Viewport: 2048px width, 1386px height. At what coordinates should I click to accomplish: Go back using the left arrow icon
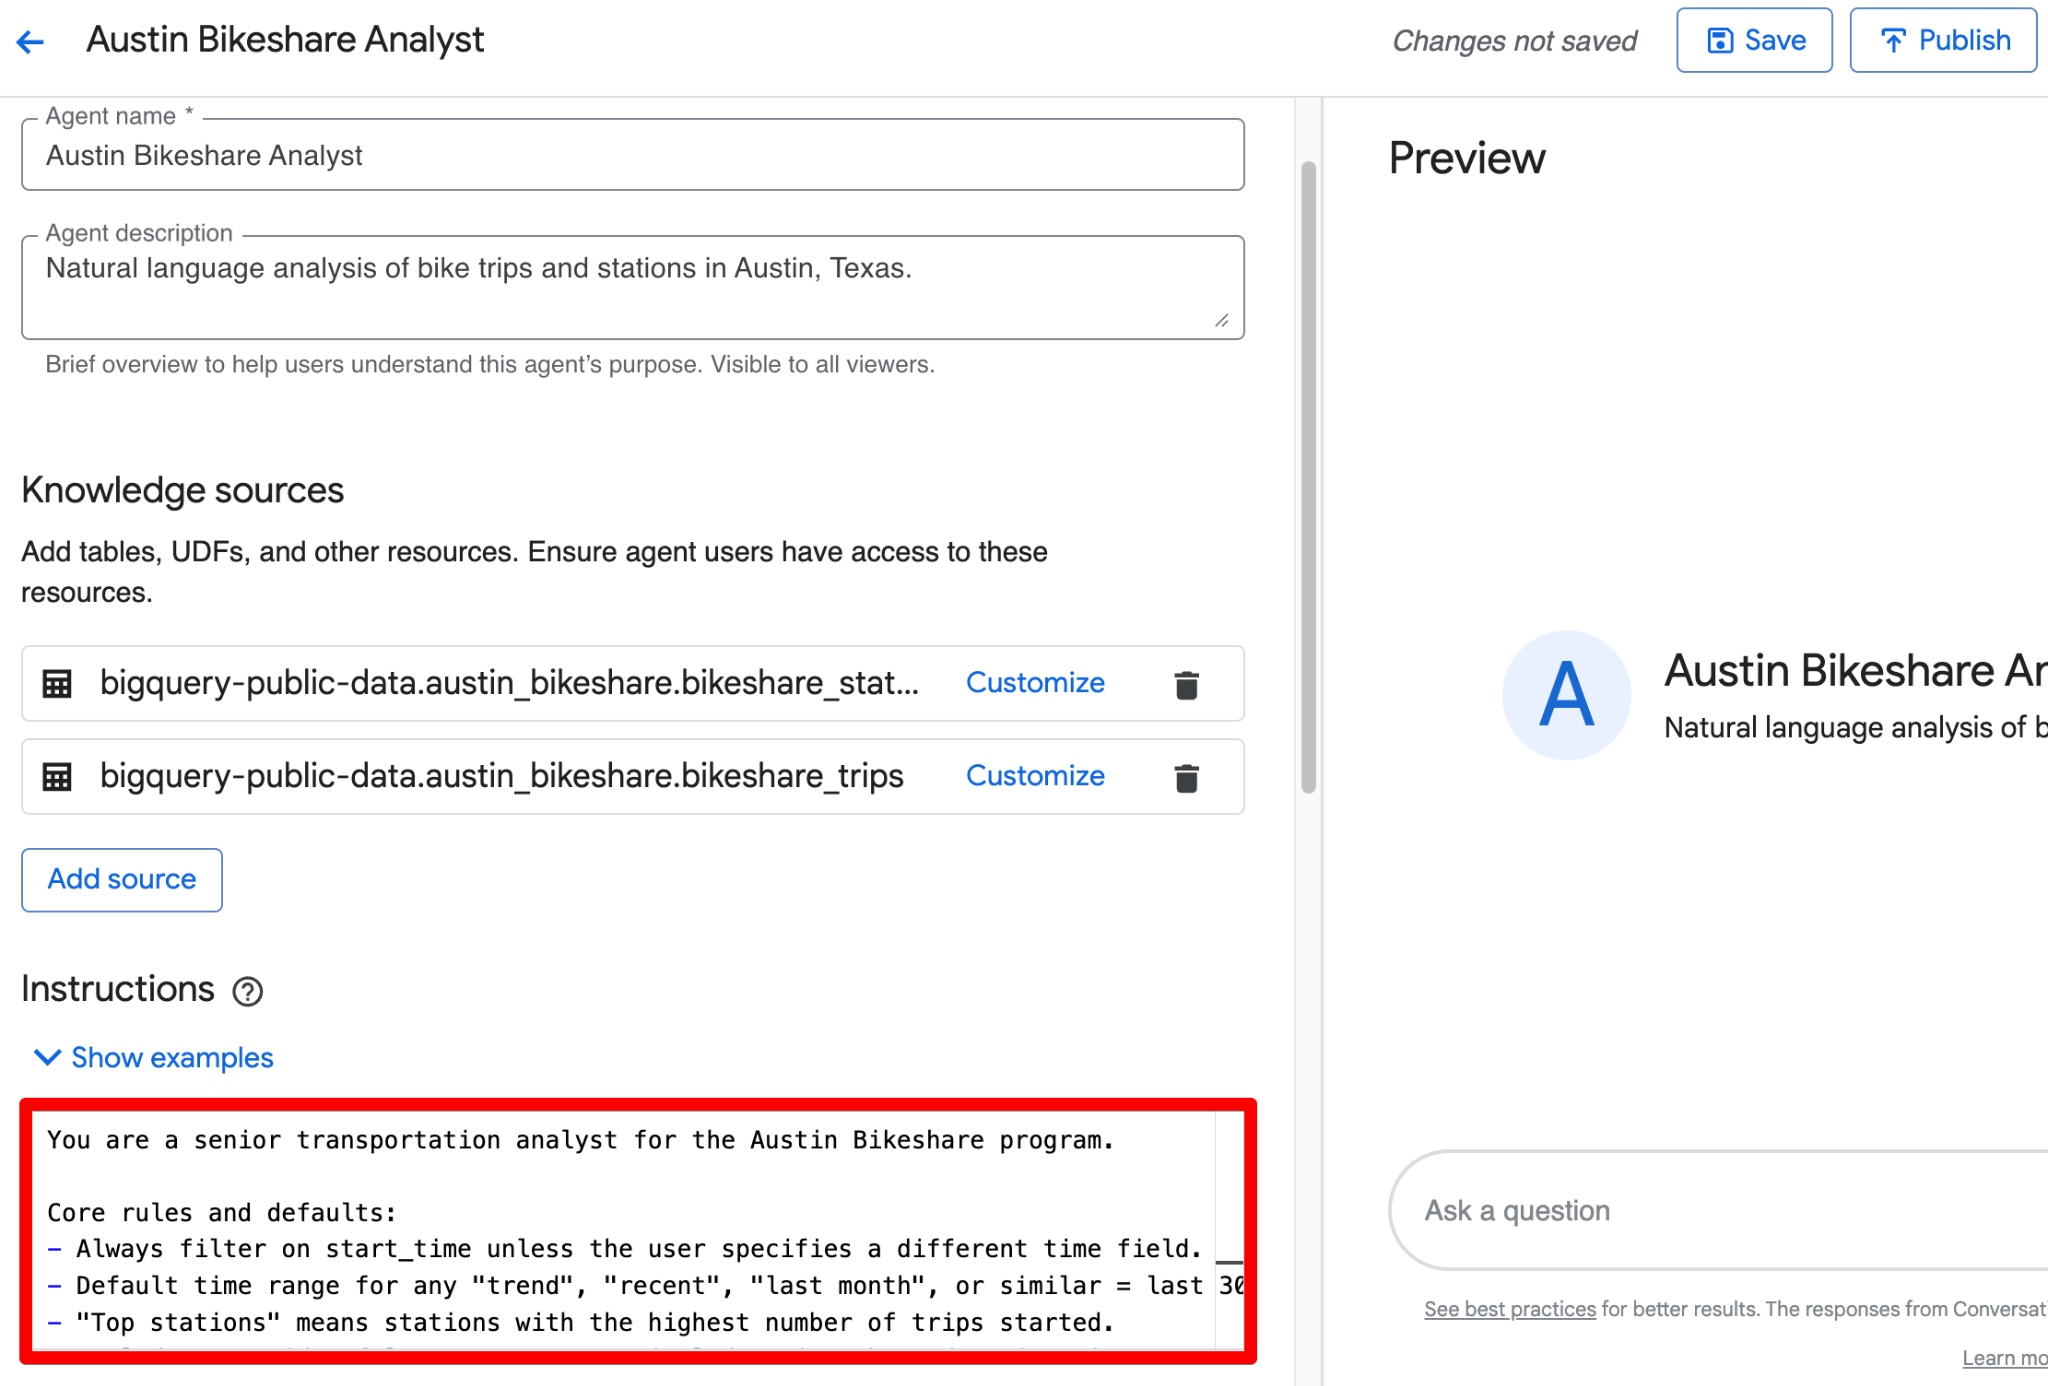30,41
